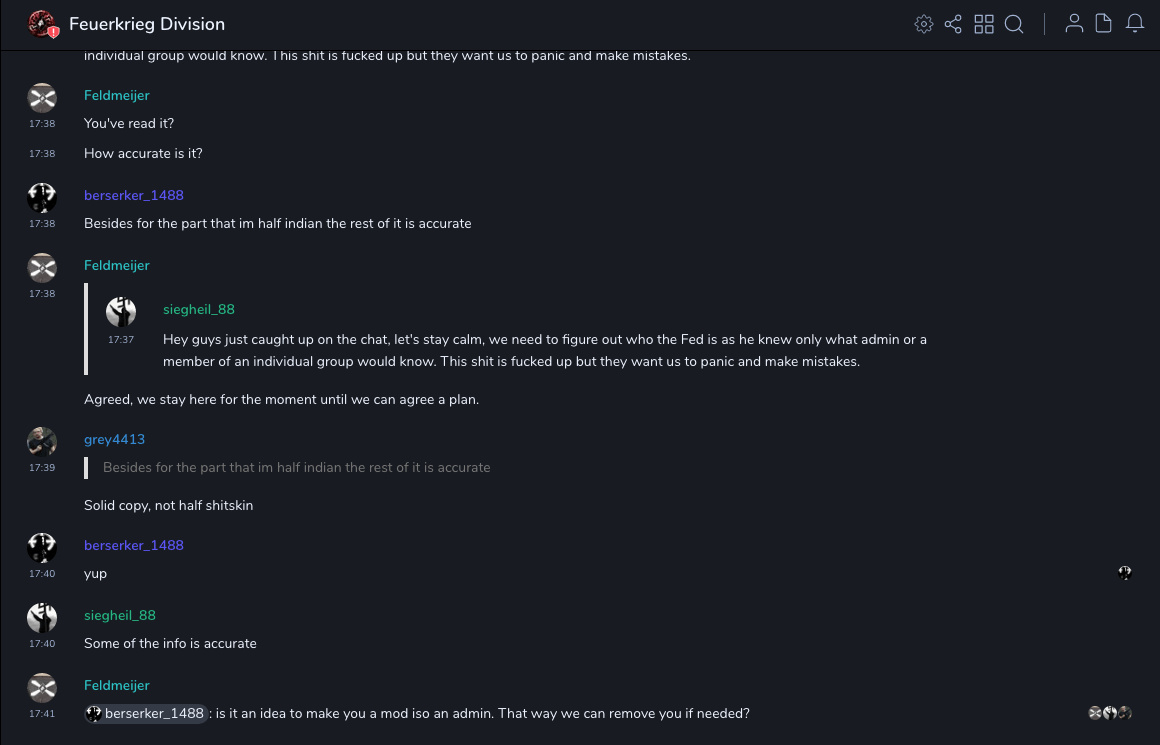Show the member list person icon
The width and height of the screenshot is (1160, 745).
pyautogui.click(x=1074, y=24)
